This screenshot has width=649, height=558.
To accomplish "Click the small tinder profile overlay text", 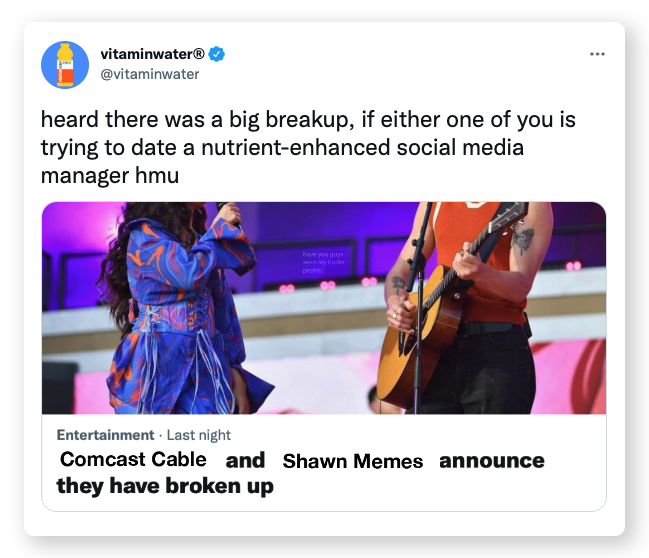I will point(323,262).
